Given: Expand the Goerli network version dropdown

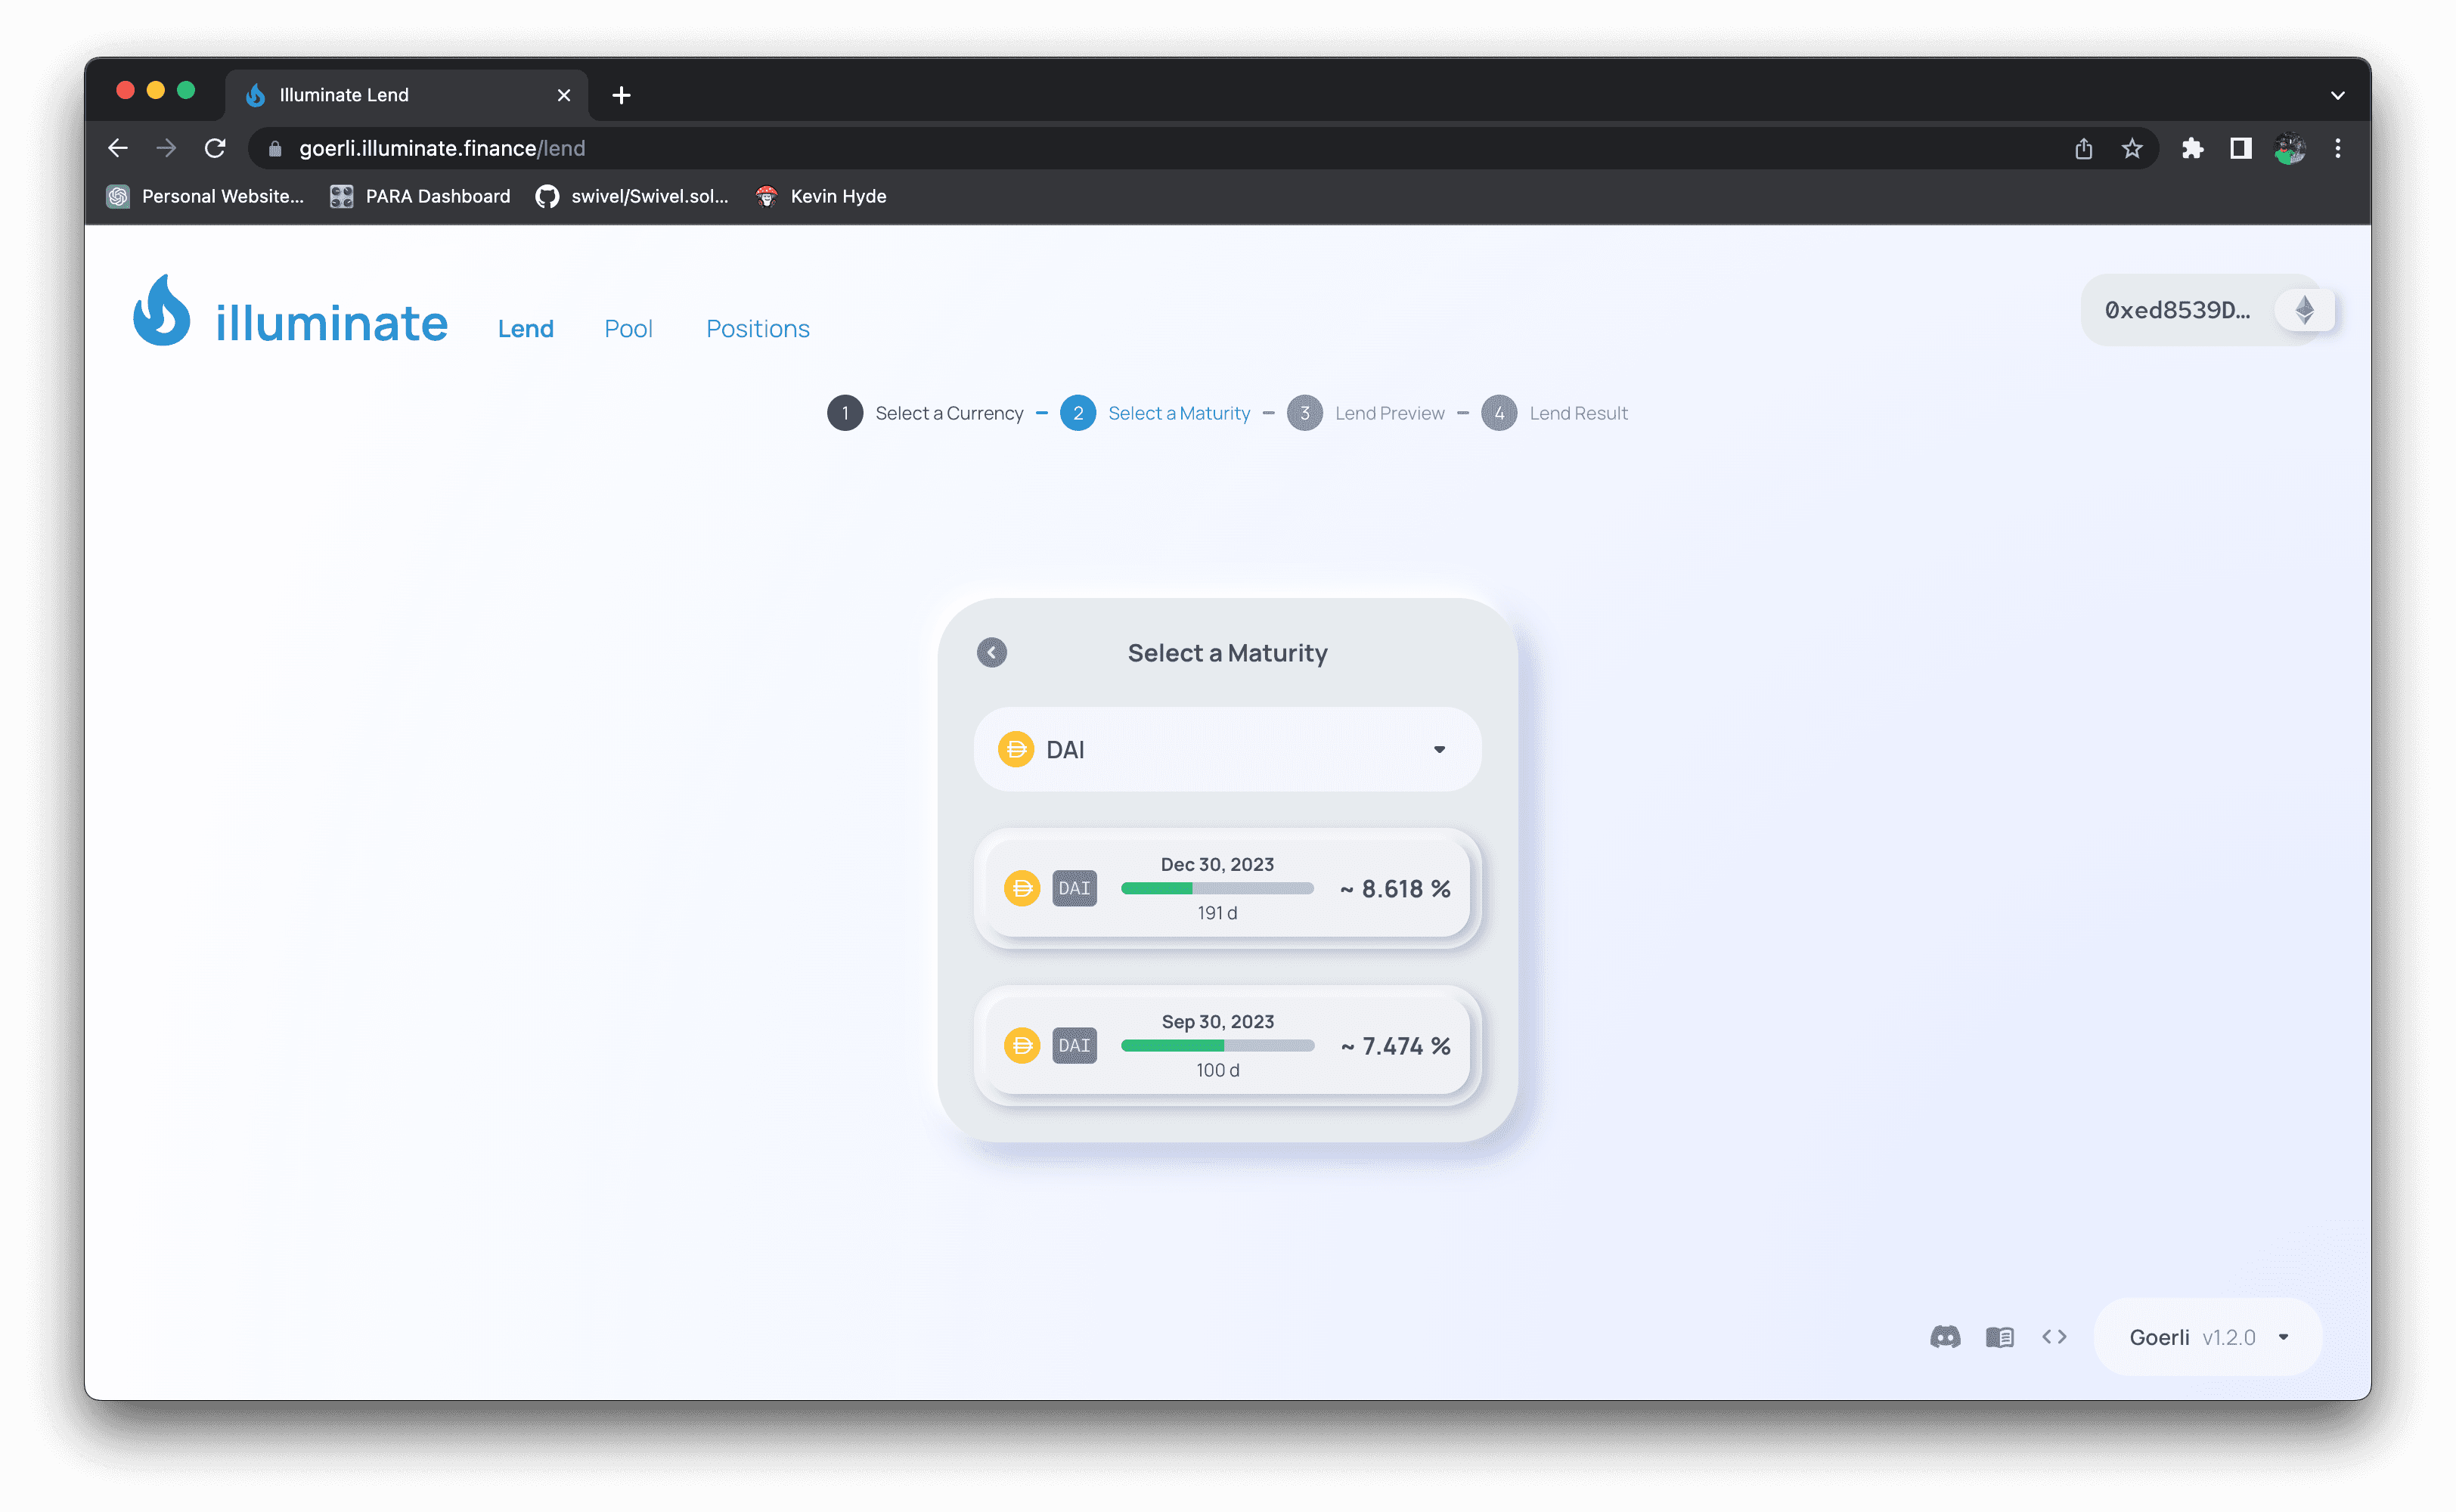Looking at the screenshot, I should pyautogui.click(x=2286, y=1337).
